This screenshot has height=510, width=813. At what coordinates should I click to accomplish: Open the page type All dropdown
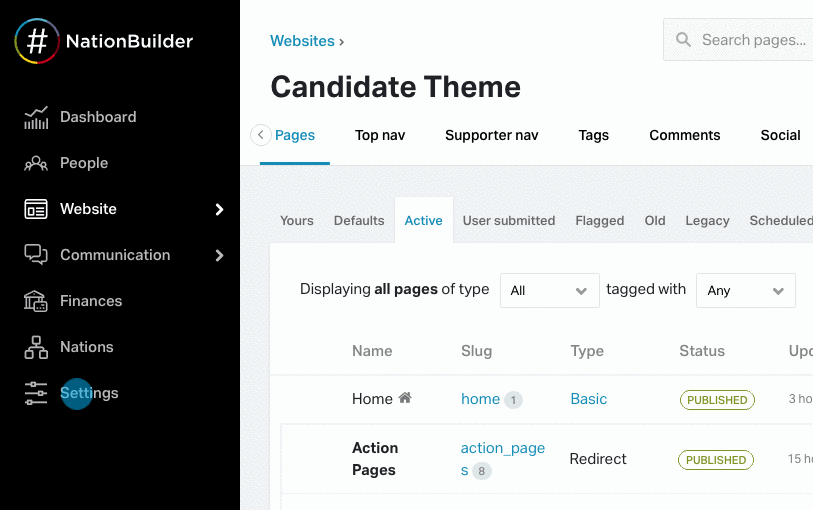click(549, 290)
